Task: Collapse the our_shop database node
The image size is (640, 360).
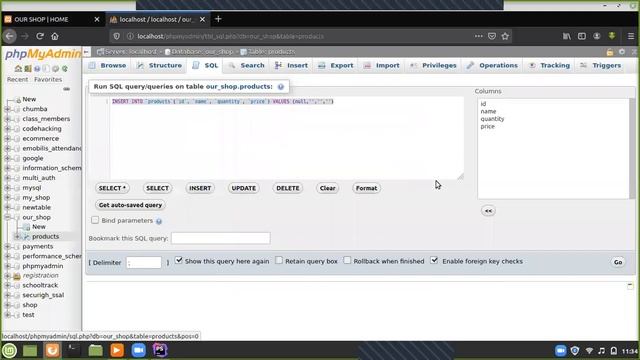Action: coord(7,217)
